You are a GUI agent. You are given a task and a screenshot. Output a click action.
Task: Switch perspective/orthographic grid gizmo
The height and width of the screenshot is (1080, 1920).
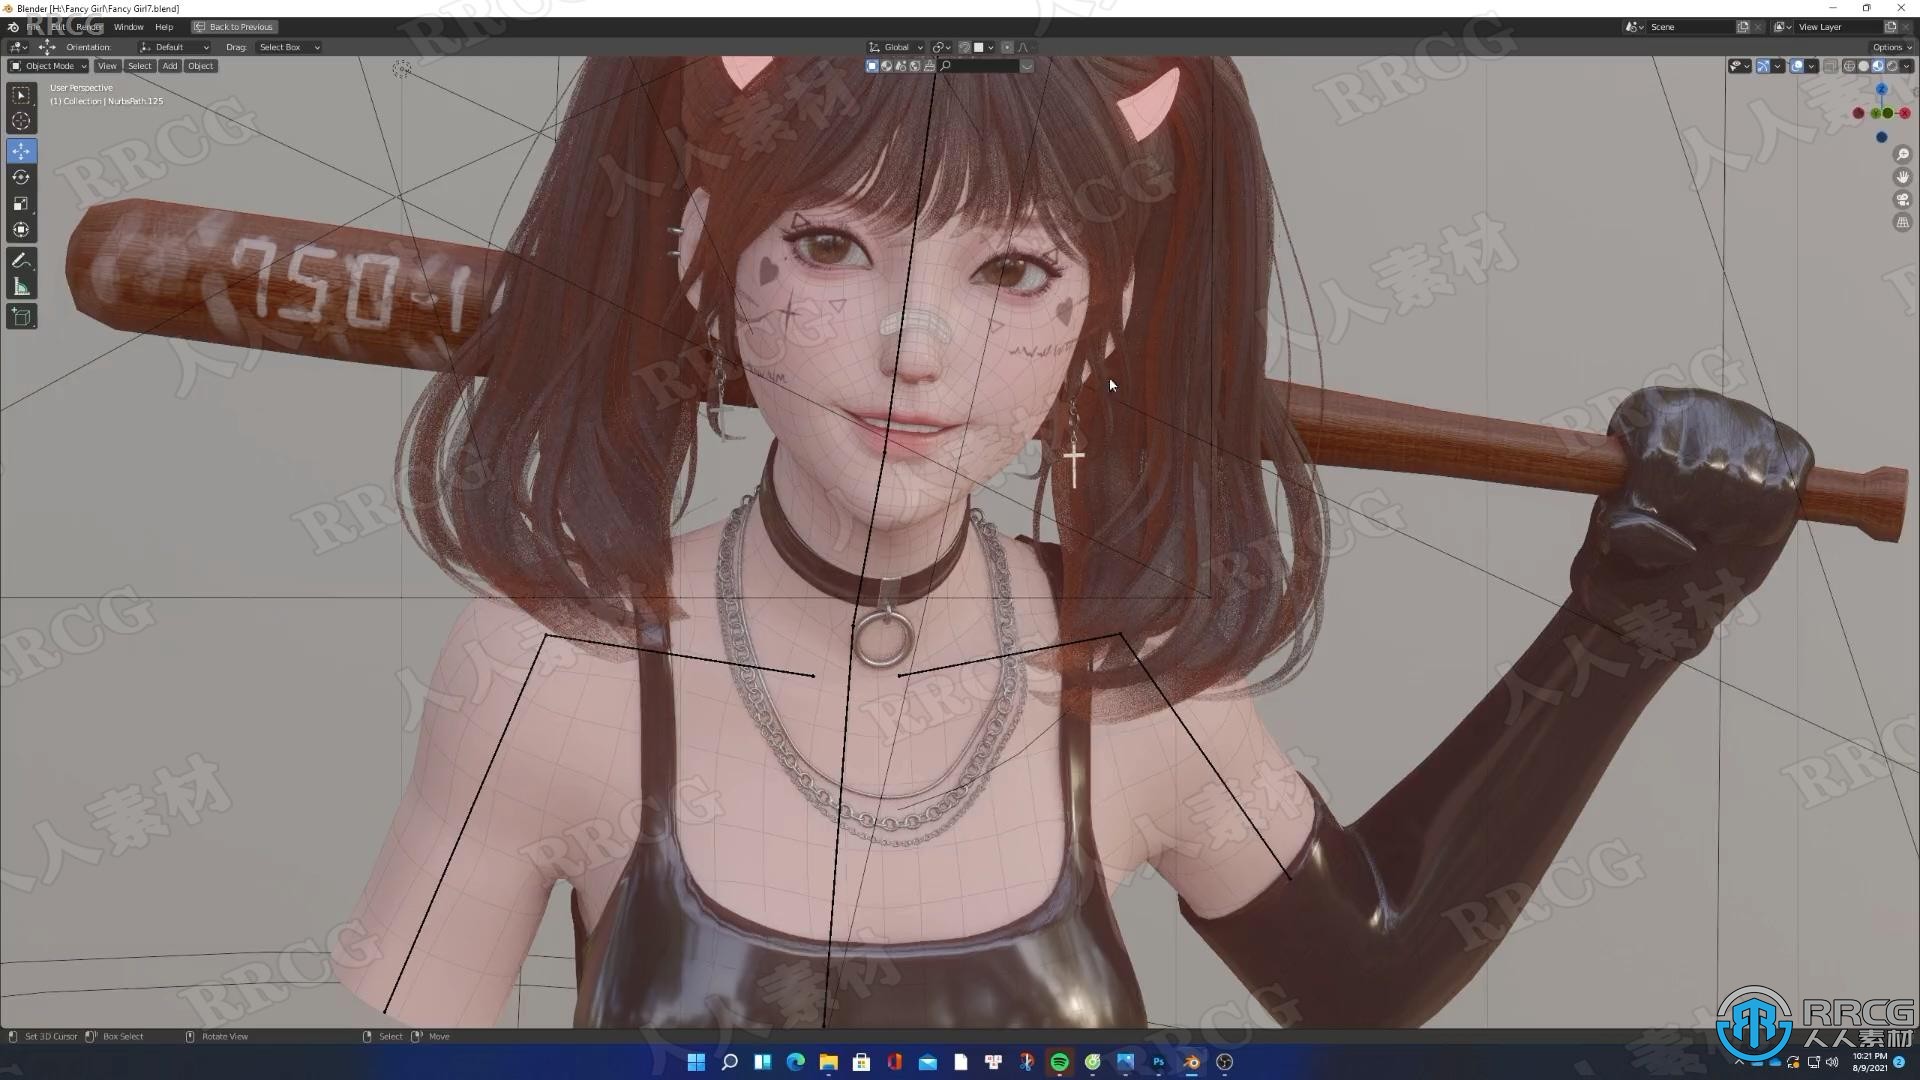point(1903,222)
